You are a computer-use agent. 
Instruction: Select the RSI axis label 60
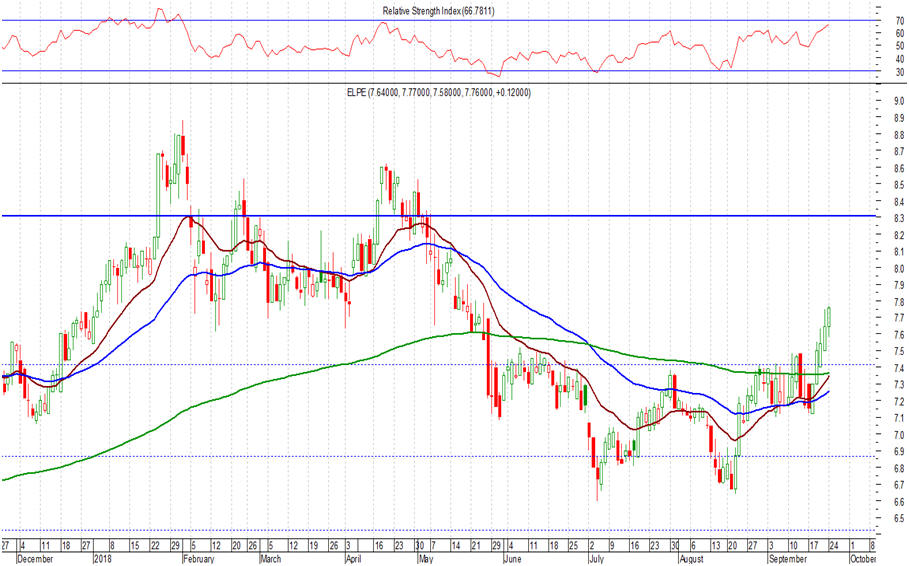900,34
